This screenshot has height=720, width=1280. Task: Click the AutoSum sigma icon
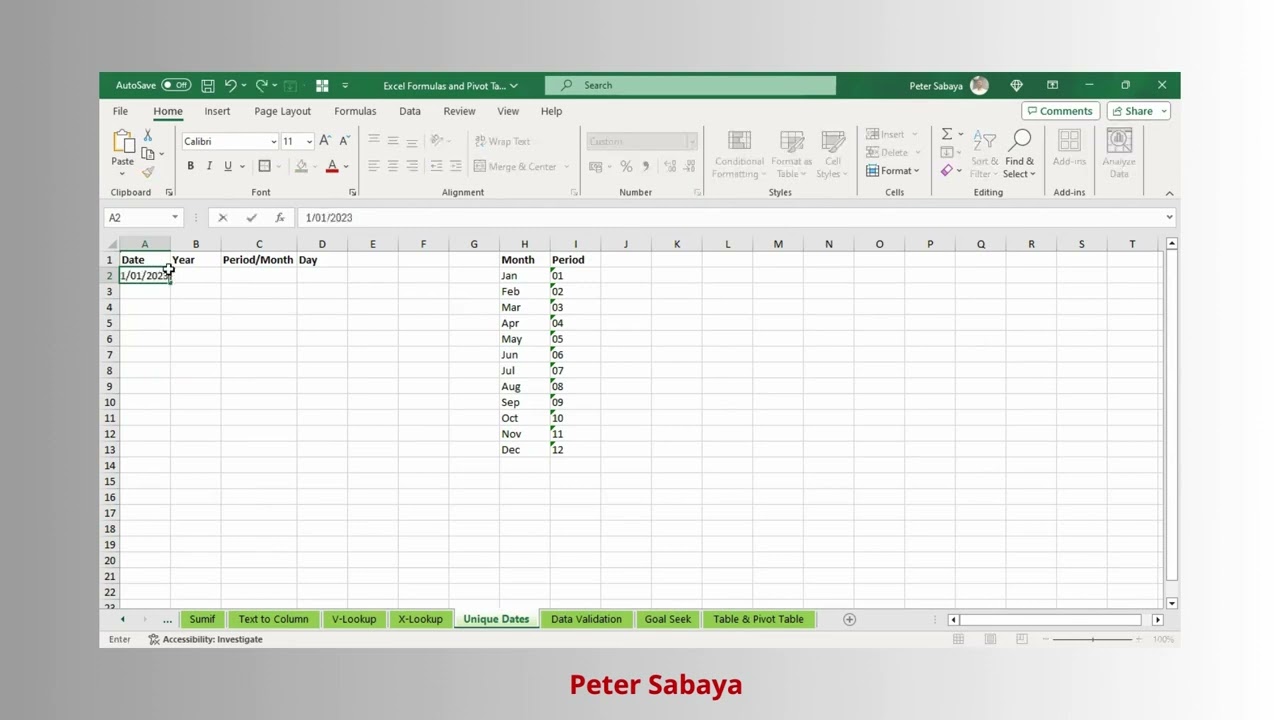pos(946,134)
